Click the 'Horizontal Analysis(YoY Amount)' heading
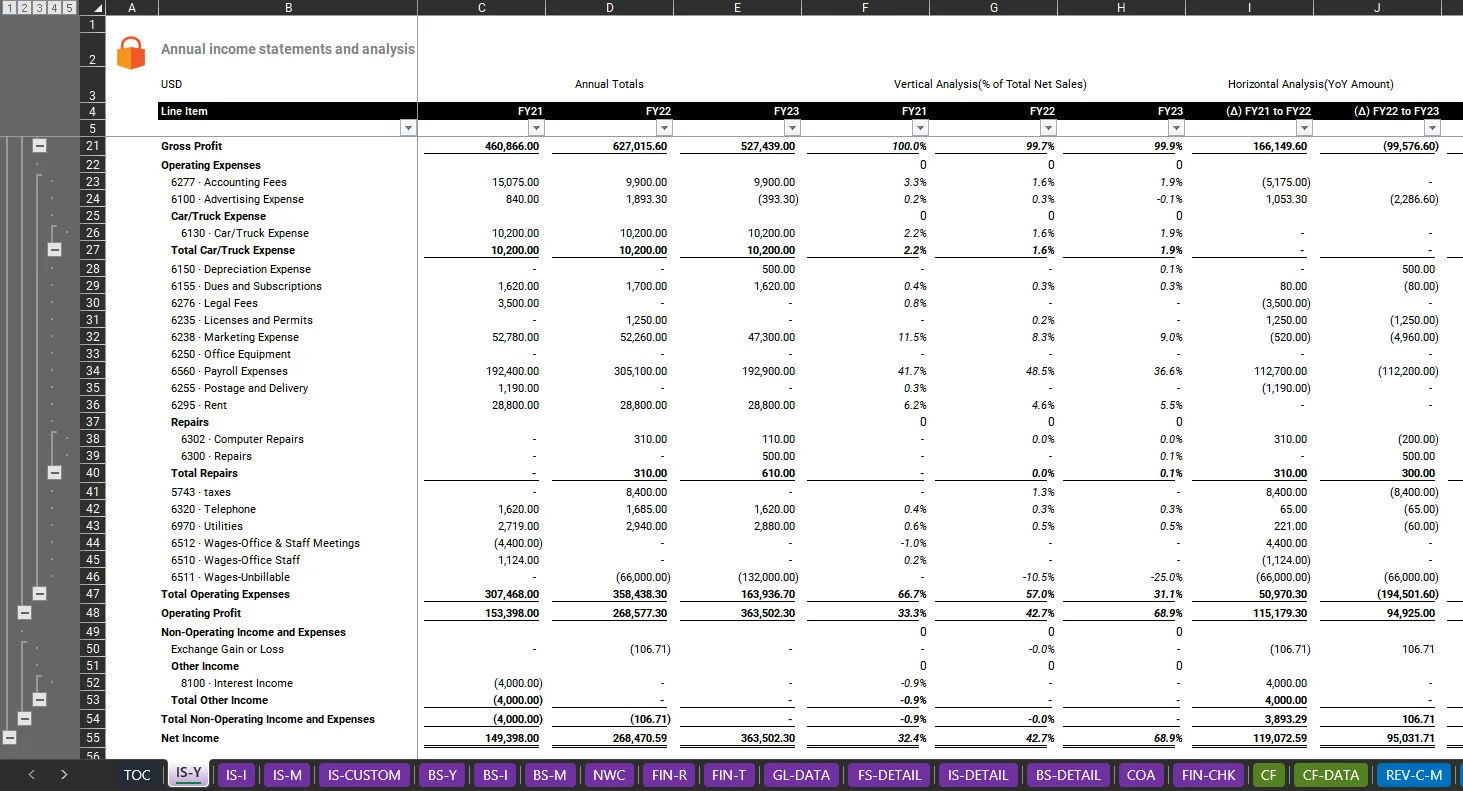This screenshot has height=791, width=1463. (1310, 84)
